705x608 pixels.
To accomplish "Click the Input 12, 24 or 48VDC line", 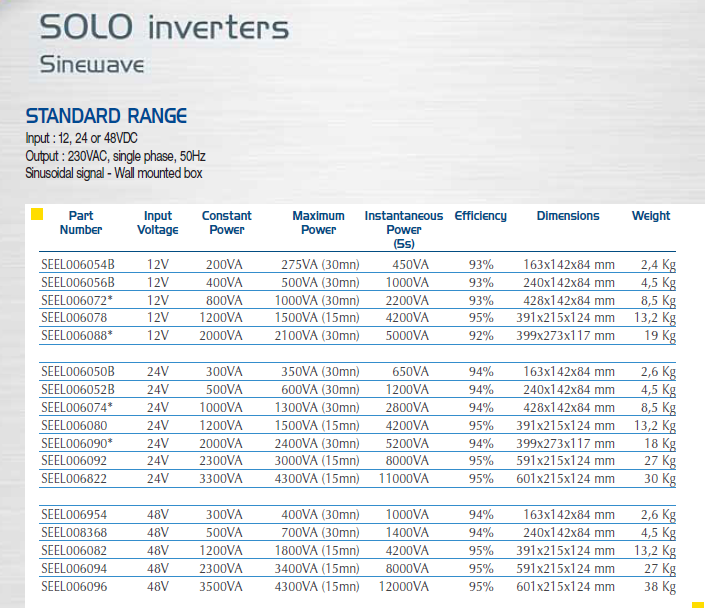I will pos(81,138).
